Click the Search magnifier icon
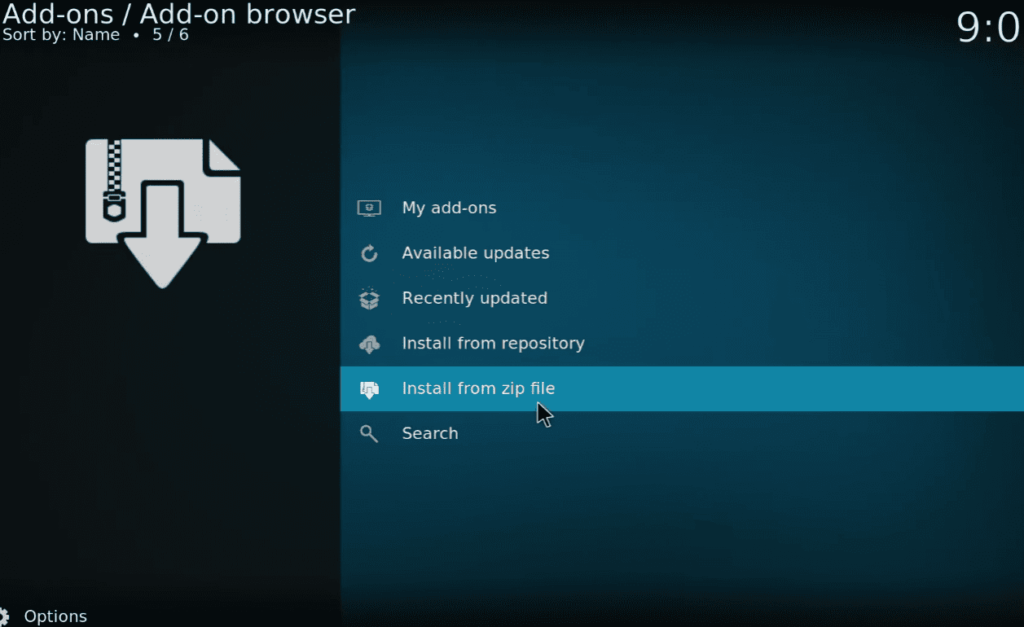The image size is (1024, 627). tap(369, 434)
